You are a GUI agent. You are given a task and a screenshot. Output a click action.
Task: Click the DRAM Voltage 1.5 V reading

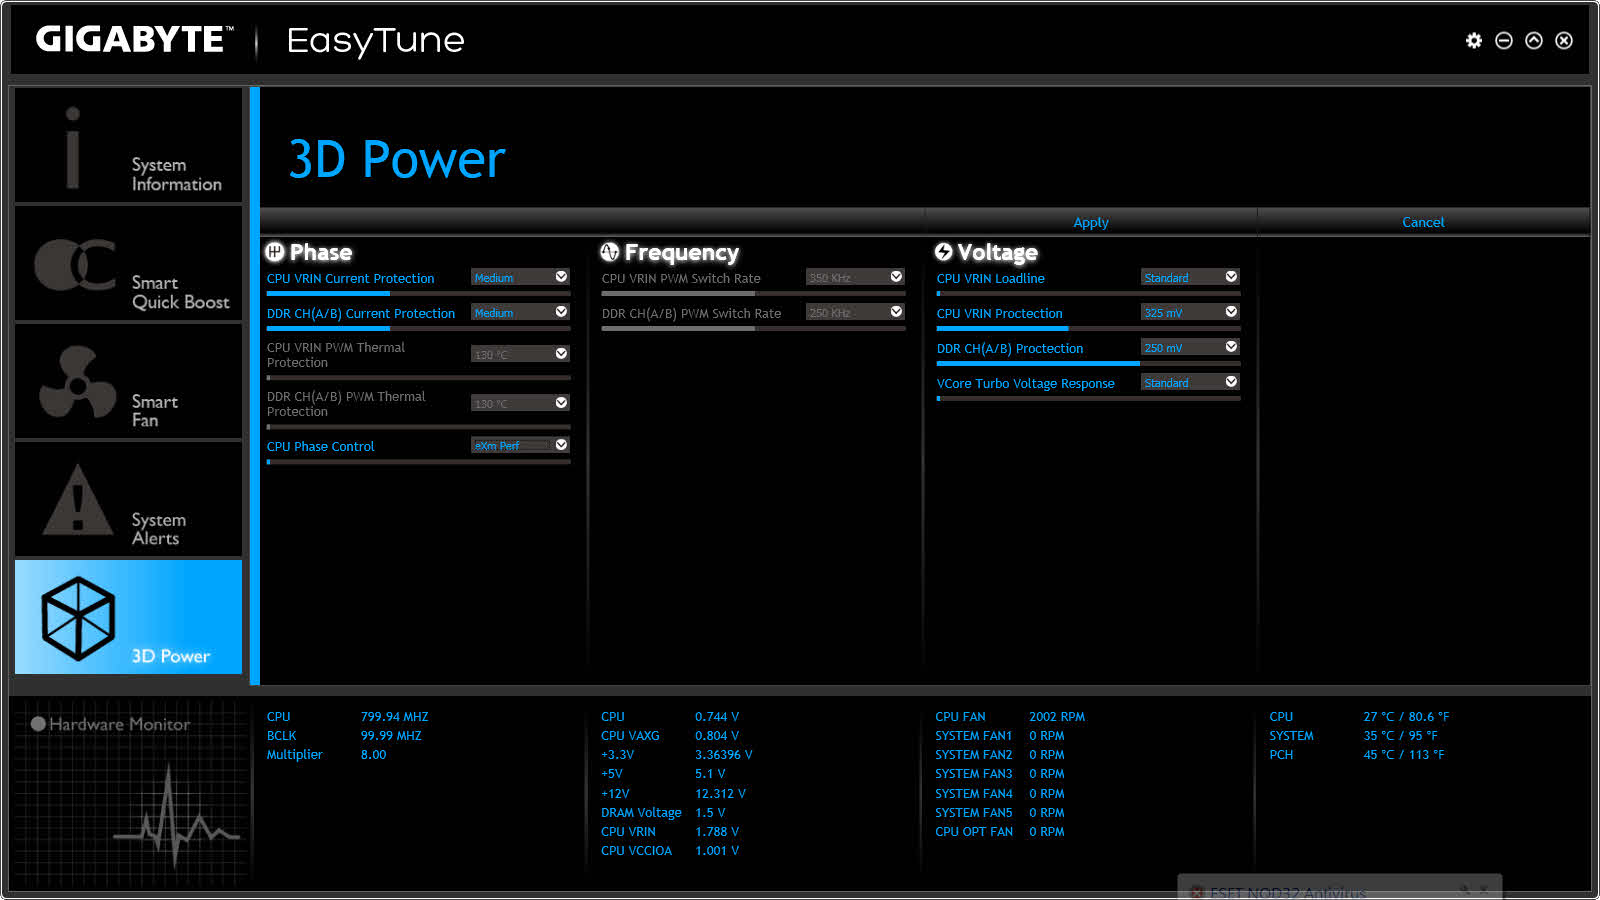710,813
